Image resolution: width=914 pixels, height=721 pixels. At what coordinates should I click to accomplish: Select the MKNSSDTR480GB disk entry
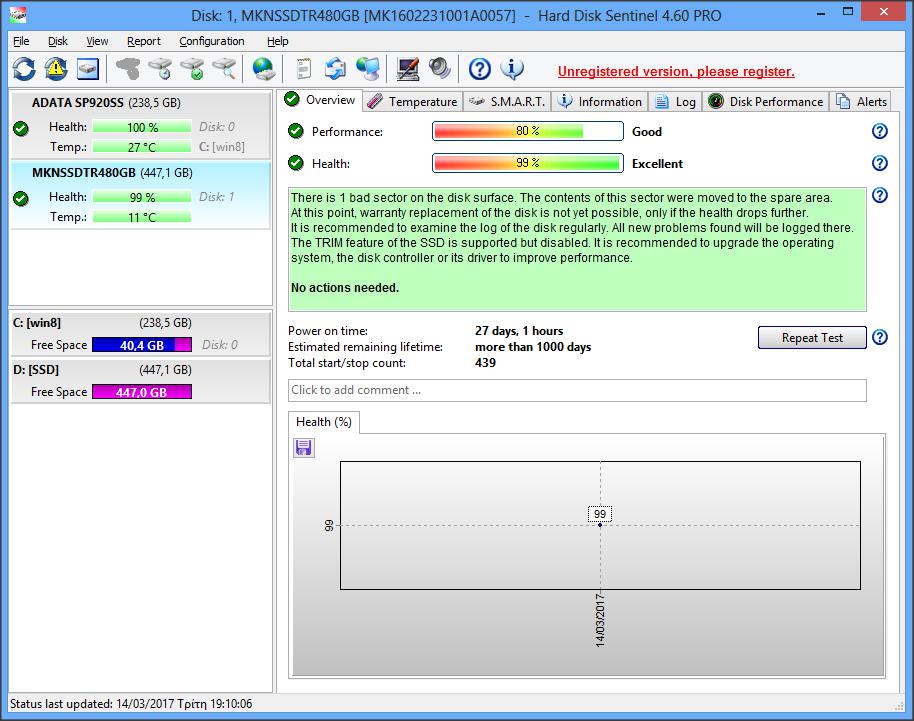[x=140, y=195]
